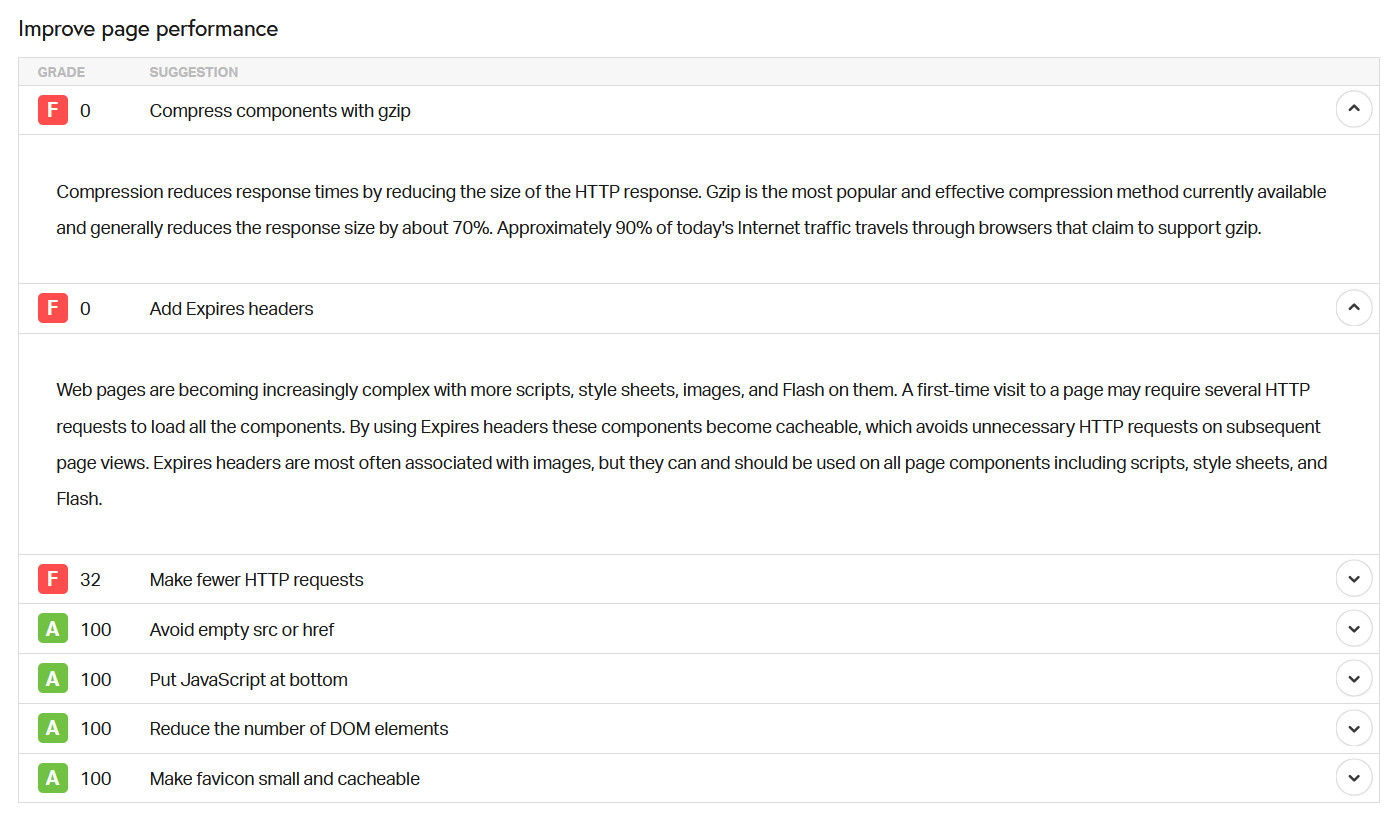This screenshot has width=1397, height=820.
Task: Collapse the Compress components with gzip section
Action: (x=1354, y=108)
